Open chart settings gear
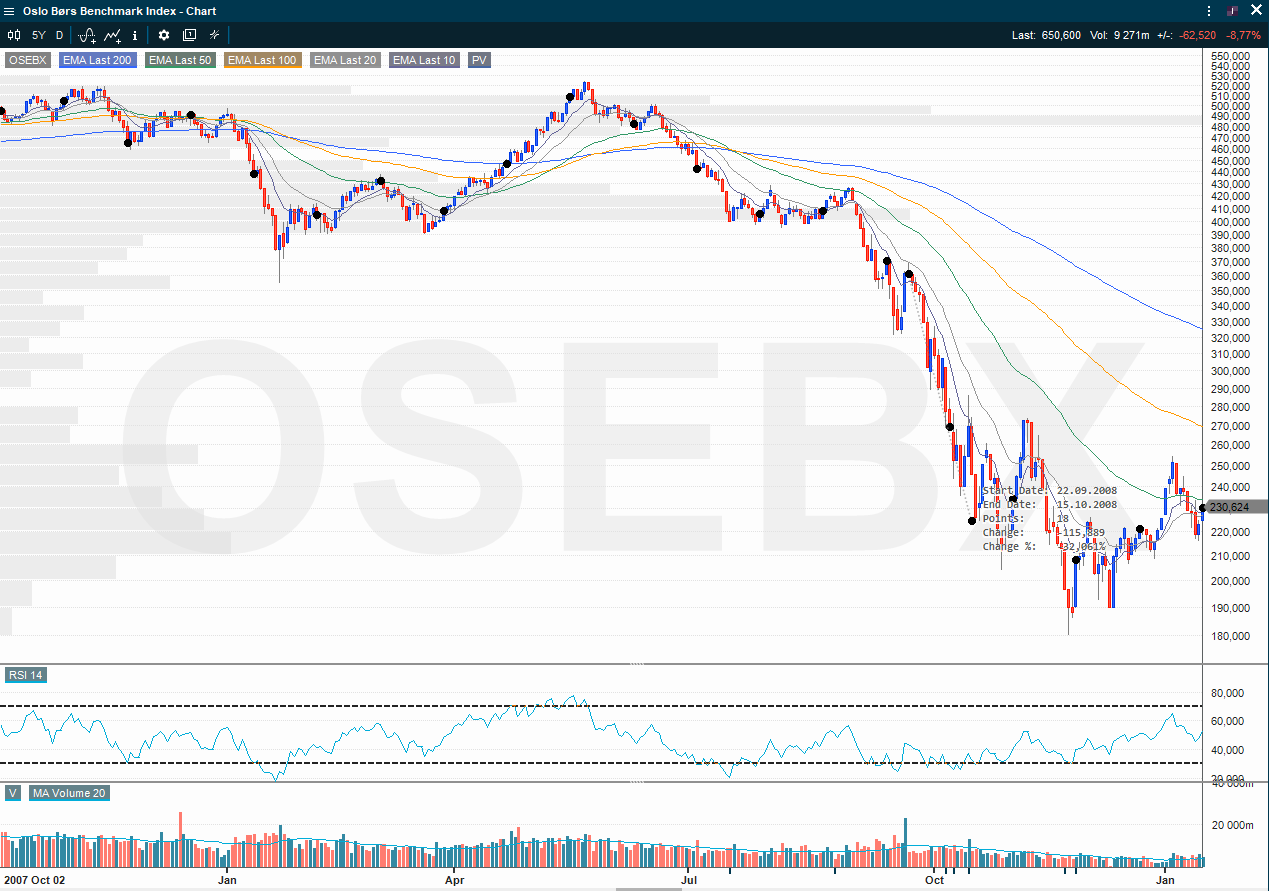1269x891 pixels. point(164,35)
